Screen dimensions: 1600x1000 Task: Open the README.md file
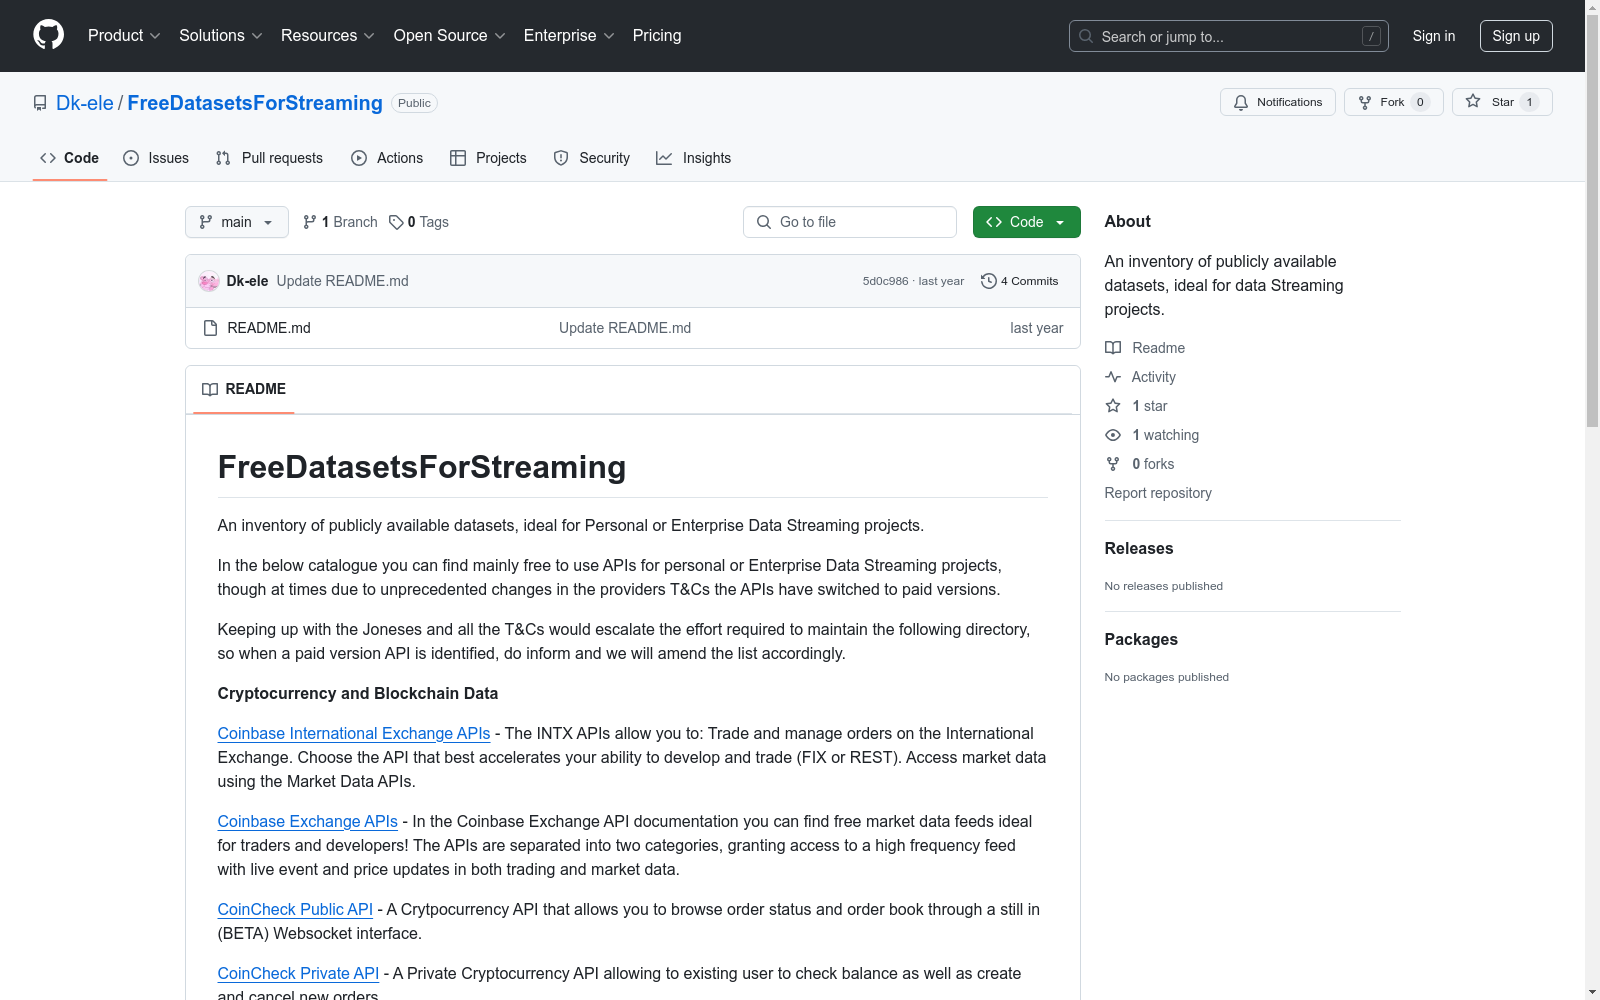(269, 328)
